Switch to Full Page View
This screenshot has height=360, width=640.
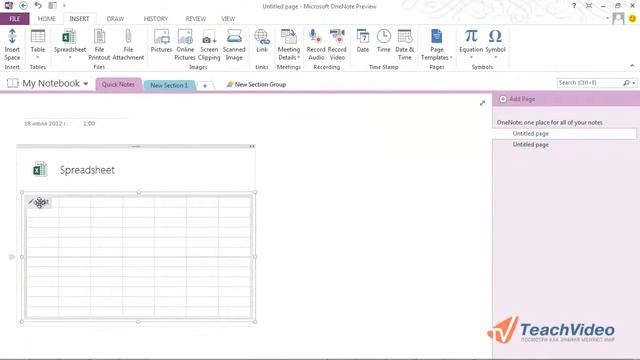coord(589,6)
